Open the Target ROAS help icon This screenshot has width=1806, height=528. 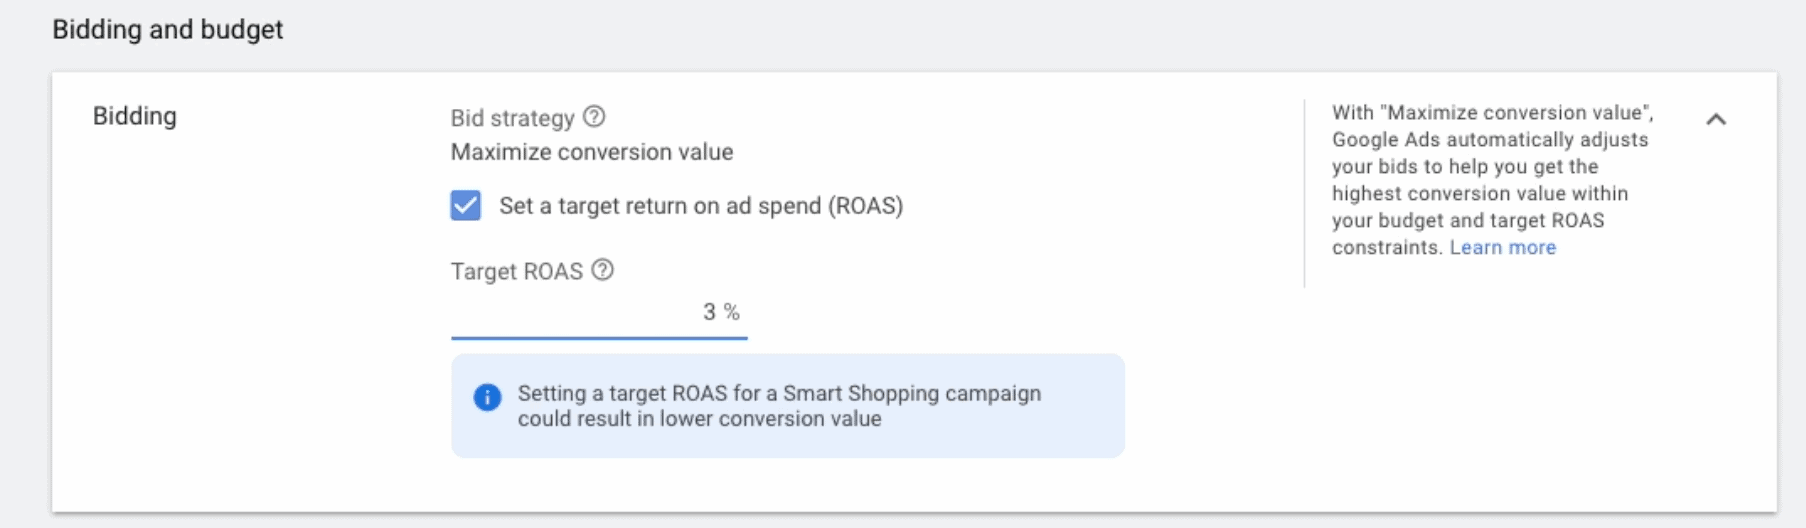click(x=602, y=270)
